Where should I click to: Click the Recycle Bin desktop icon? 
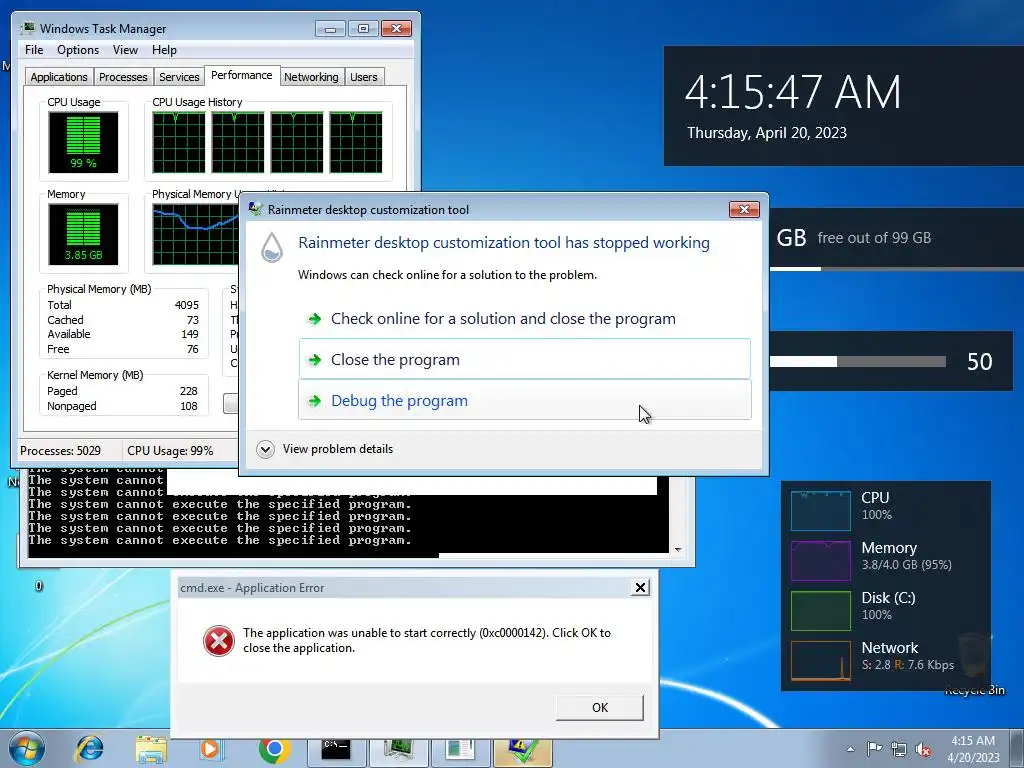(x=974, y=663)
